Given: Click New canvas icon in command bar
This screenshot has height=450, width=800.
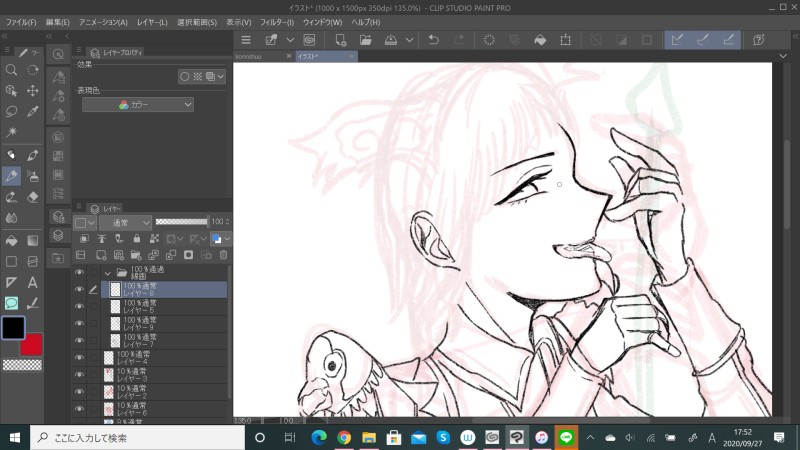Looking at the screenshot, I should pos(340,40).
